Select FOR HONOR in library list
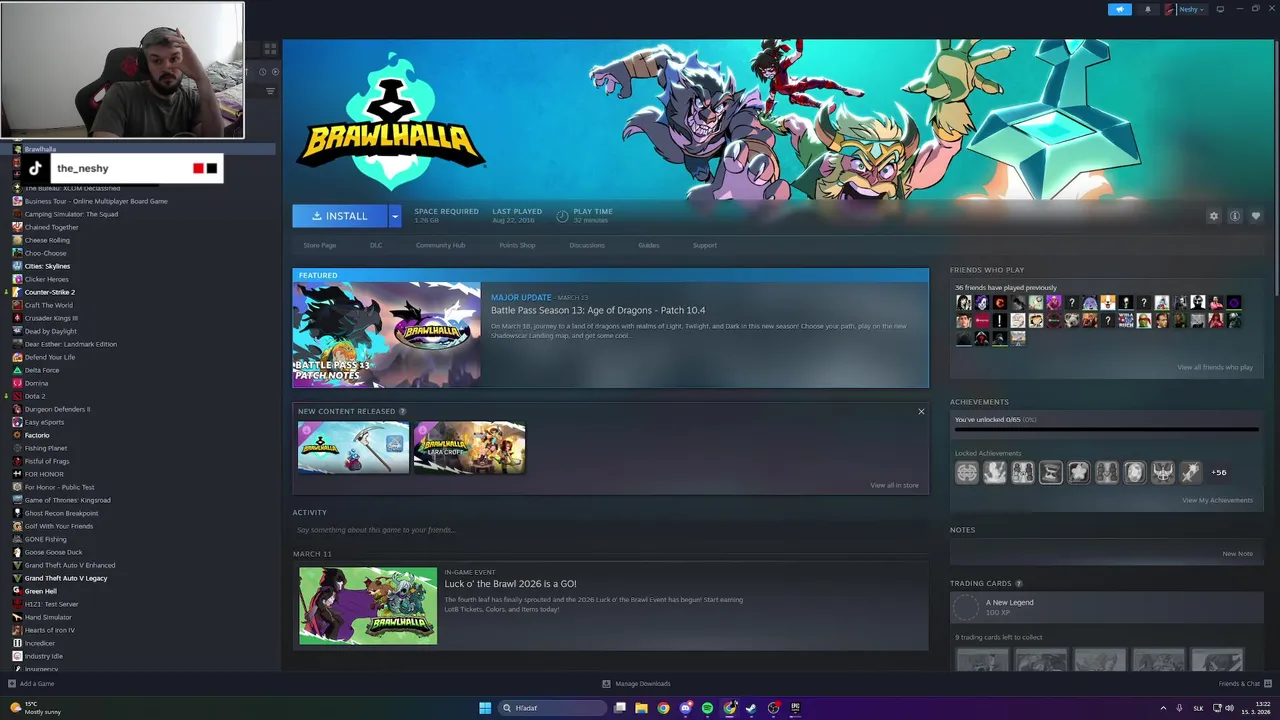The width and height of the screenshot is (1280, 720). 44,474
